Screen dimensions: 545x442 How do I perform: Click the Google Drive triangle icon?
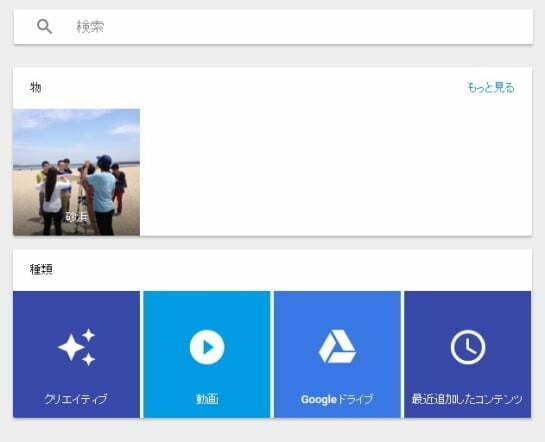[x=337, y=347]
